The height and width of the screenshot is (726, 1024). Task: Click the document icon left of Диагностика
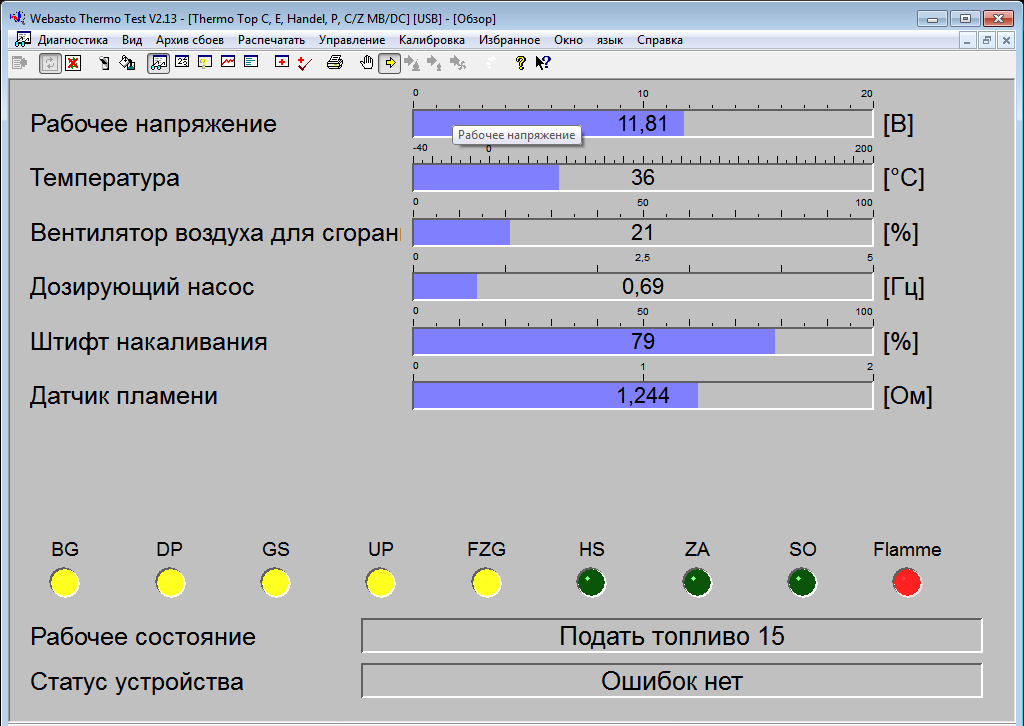click(23, 40)
